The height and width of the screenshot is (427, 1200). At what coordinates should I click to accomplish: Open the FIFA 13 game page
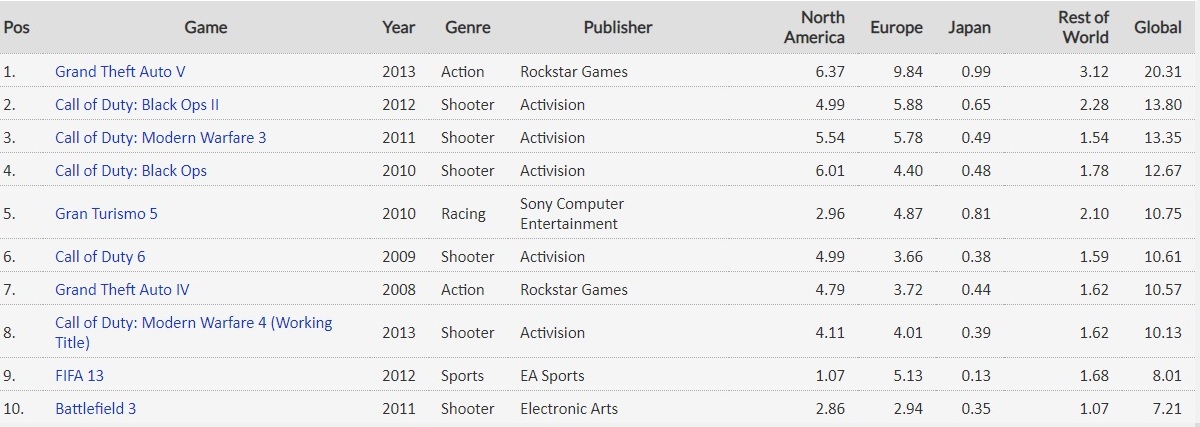79,376
